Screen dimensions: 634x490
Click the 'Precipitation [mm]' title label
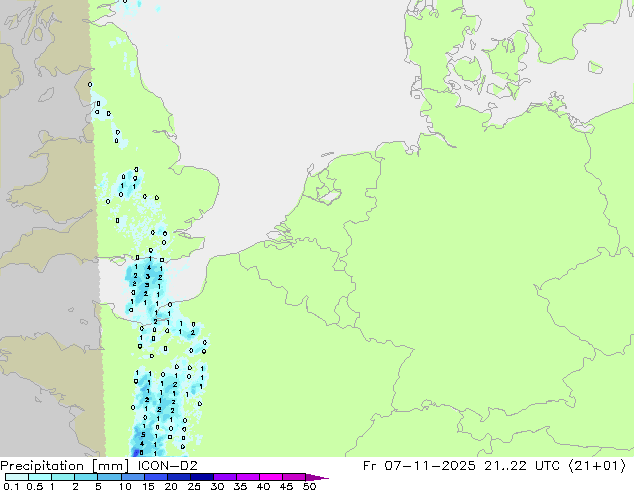point(65,466)
